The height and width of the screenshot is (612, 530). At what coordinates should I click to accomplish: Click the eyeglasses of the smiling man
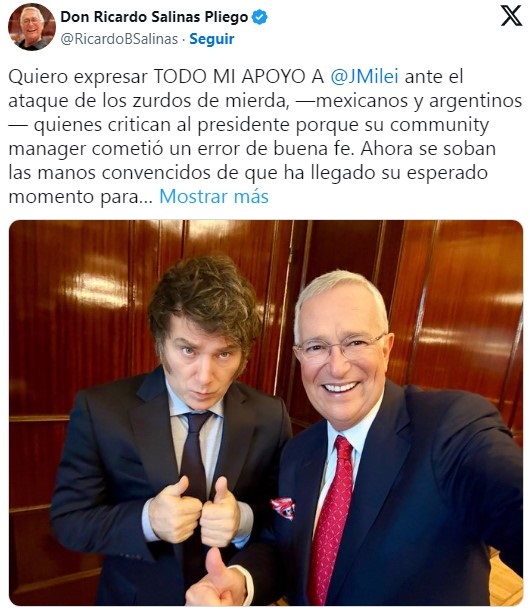340,347
